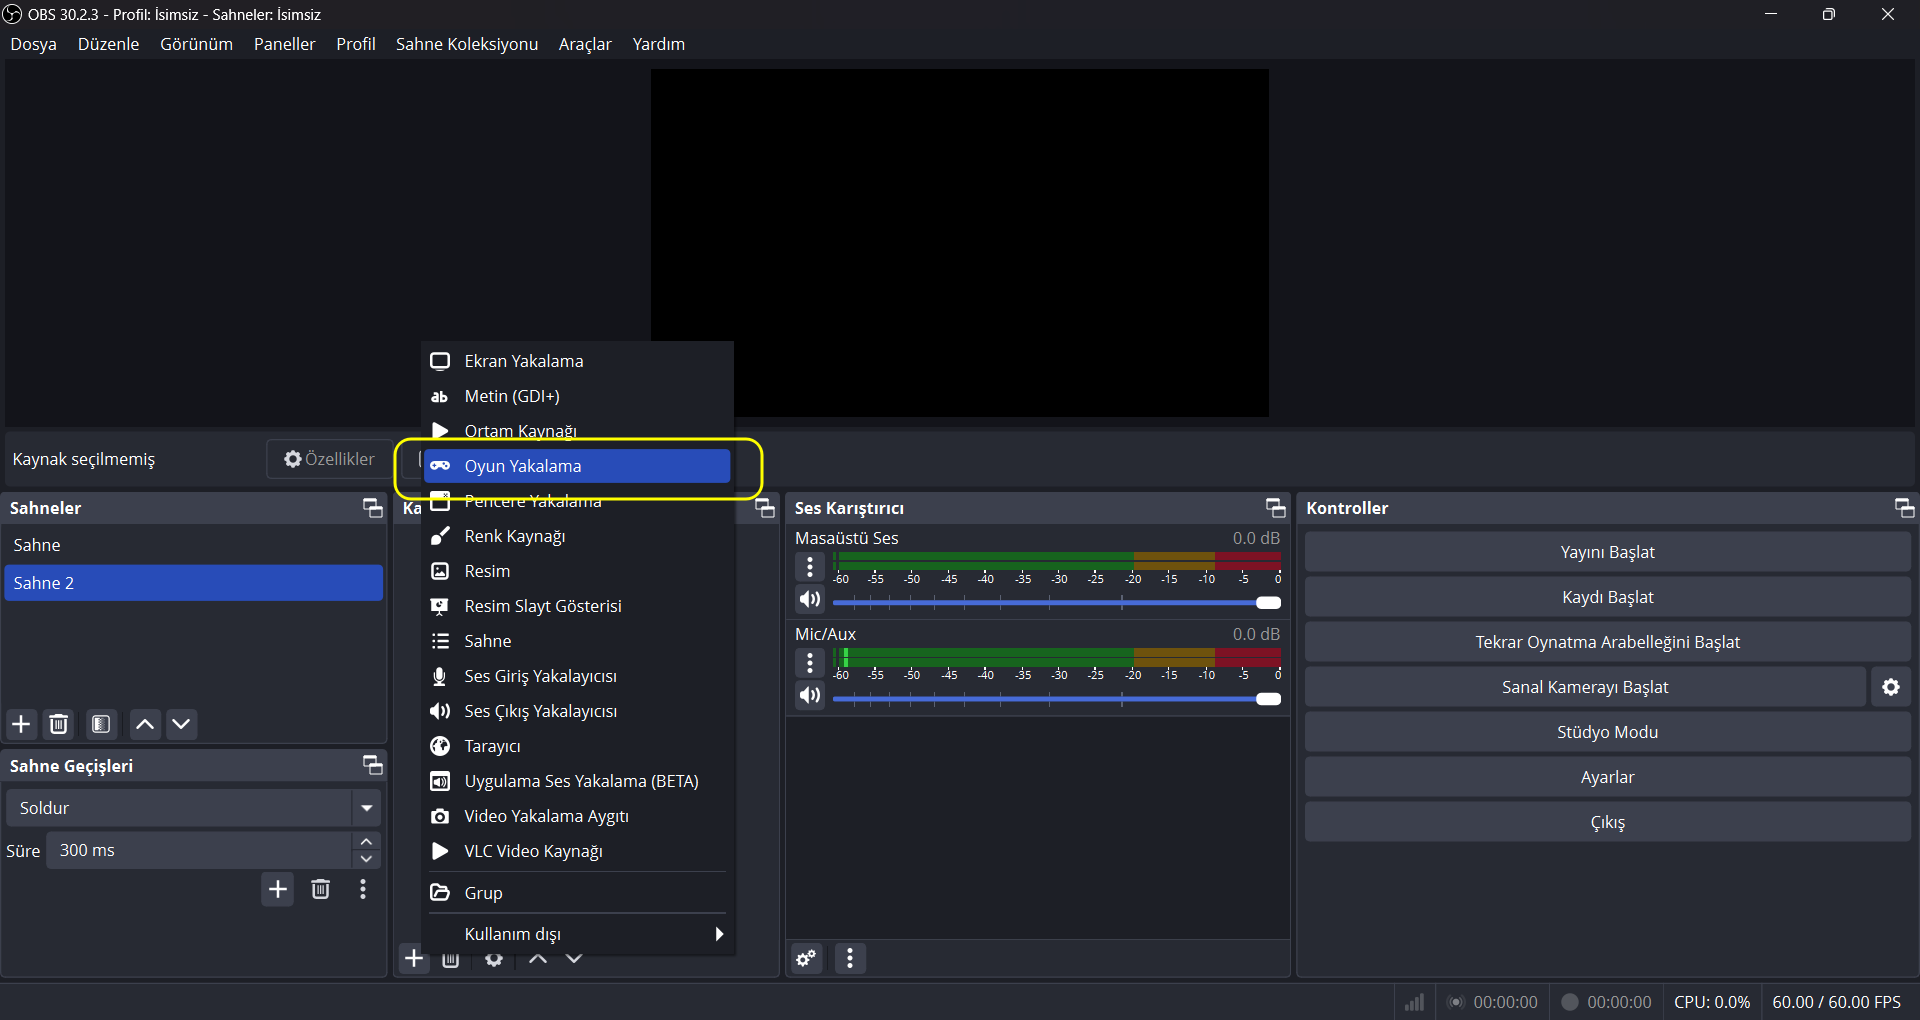Select Grup from source menu

578,893
